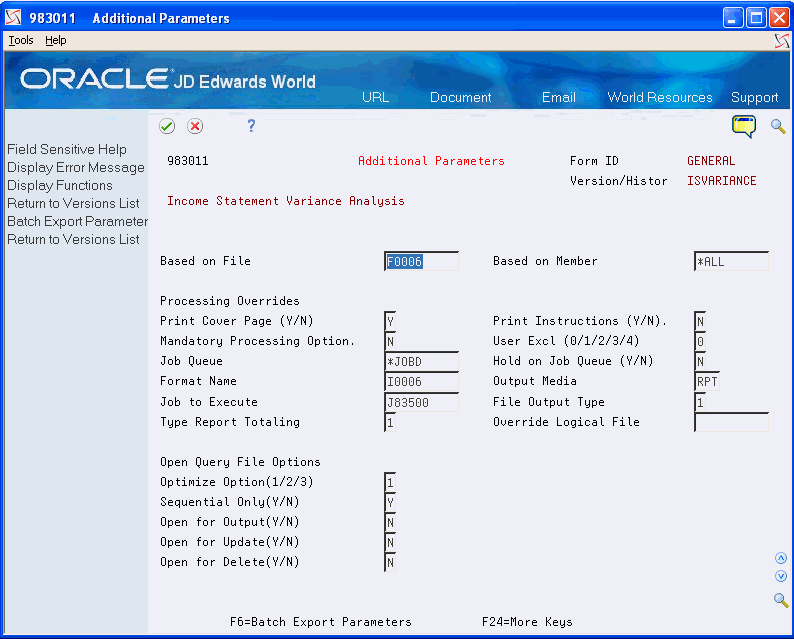Open the Help menu
The image size is (794, 639).
click(x=56, y=40)
